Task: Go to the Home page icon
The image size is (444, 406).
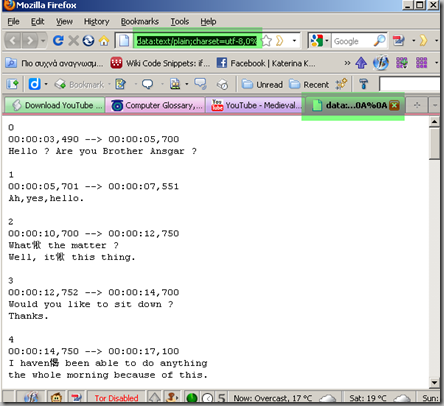Action: click(x=104, y=41)
